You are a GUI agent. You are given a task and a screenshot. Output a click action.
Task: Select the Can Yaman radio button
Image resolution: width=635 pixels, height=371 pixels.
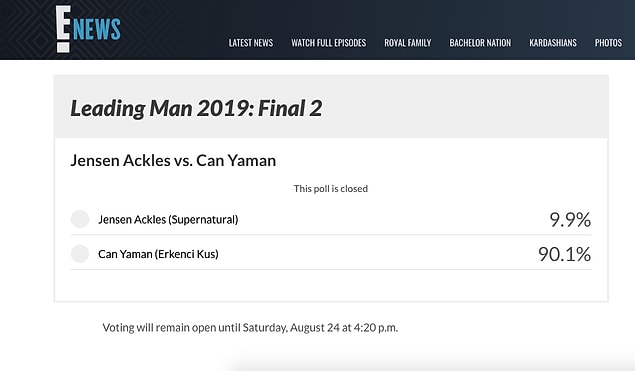pos(80,254)
